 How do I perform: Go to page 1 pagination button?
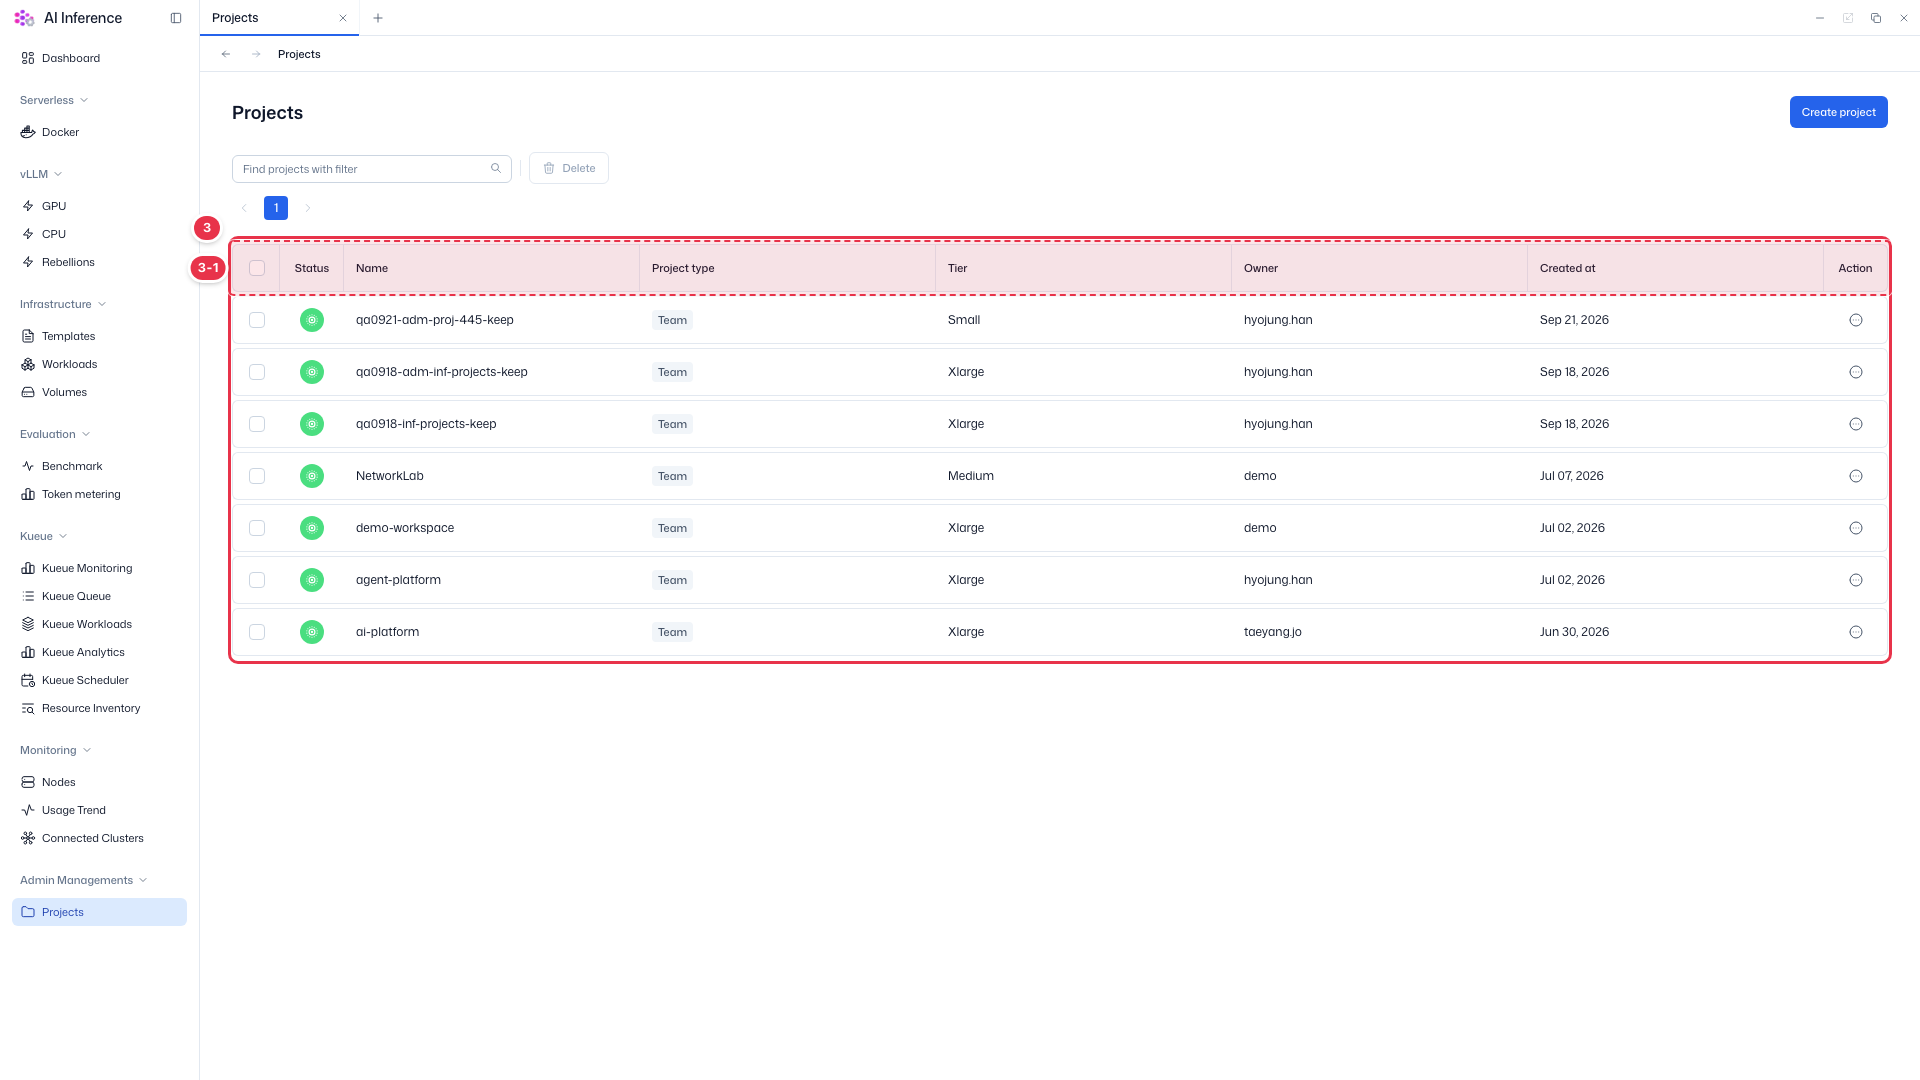coord(276,208)
